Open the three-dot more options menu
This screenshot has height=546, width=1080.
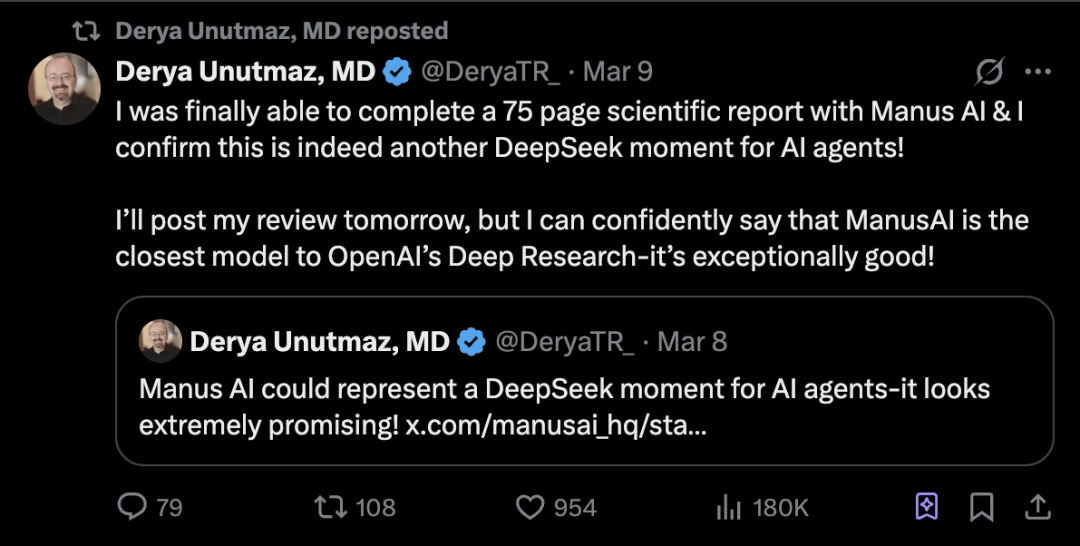click(1039, 72)
